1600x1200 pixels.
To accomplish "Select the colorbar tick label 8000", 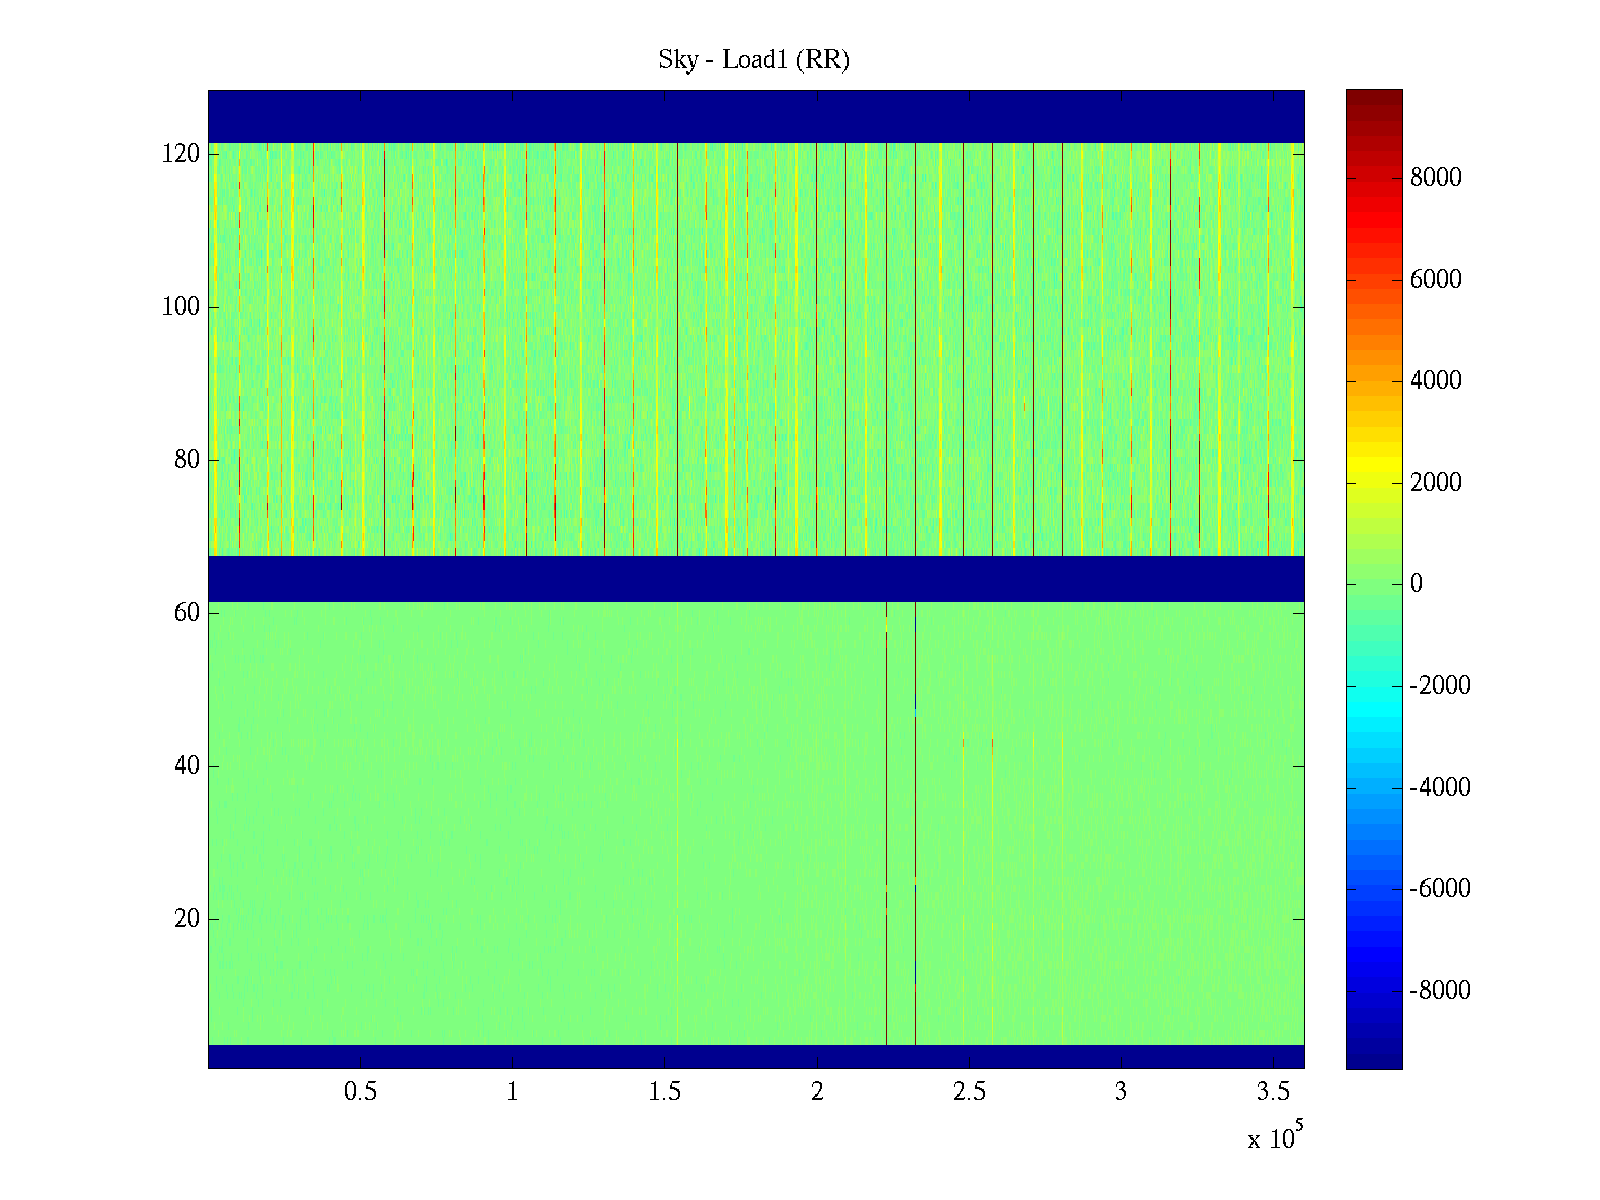I will (1435, 178).
